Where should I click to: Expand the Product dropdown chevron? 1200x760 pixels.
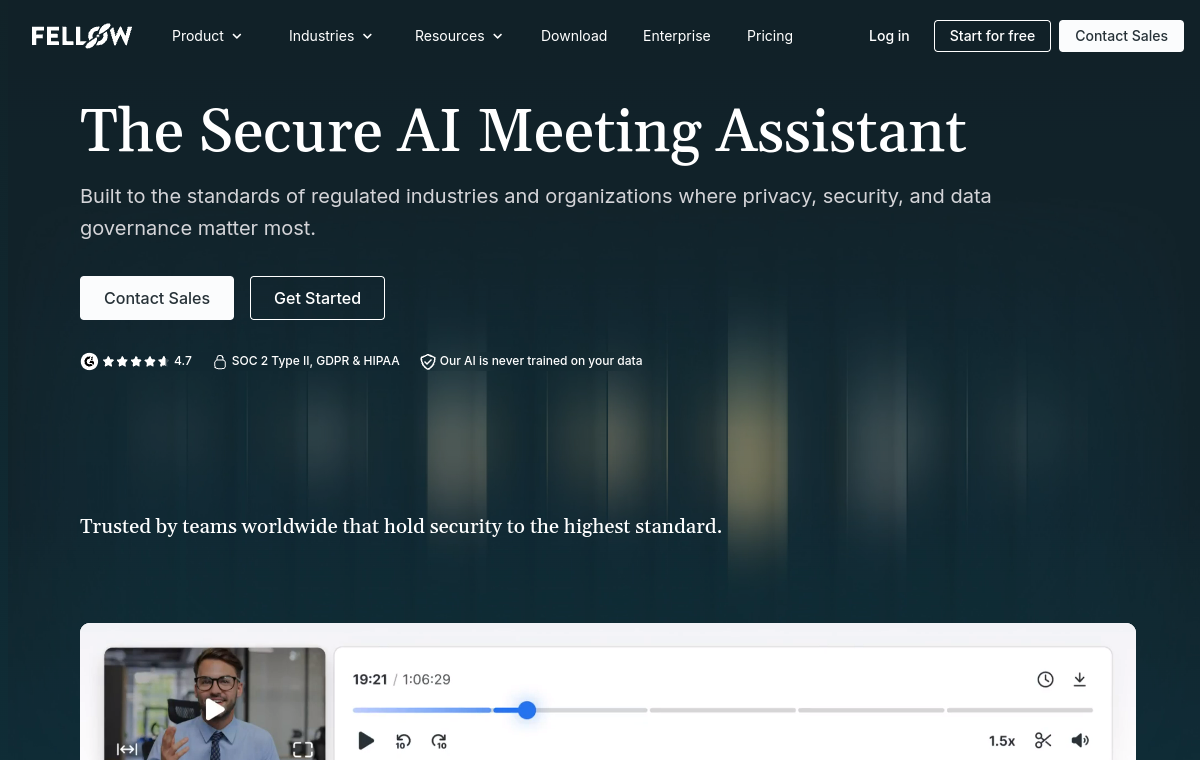pos(237,36)
